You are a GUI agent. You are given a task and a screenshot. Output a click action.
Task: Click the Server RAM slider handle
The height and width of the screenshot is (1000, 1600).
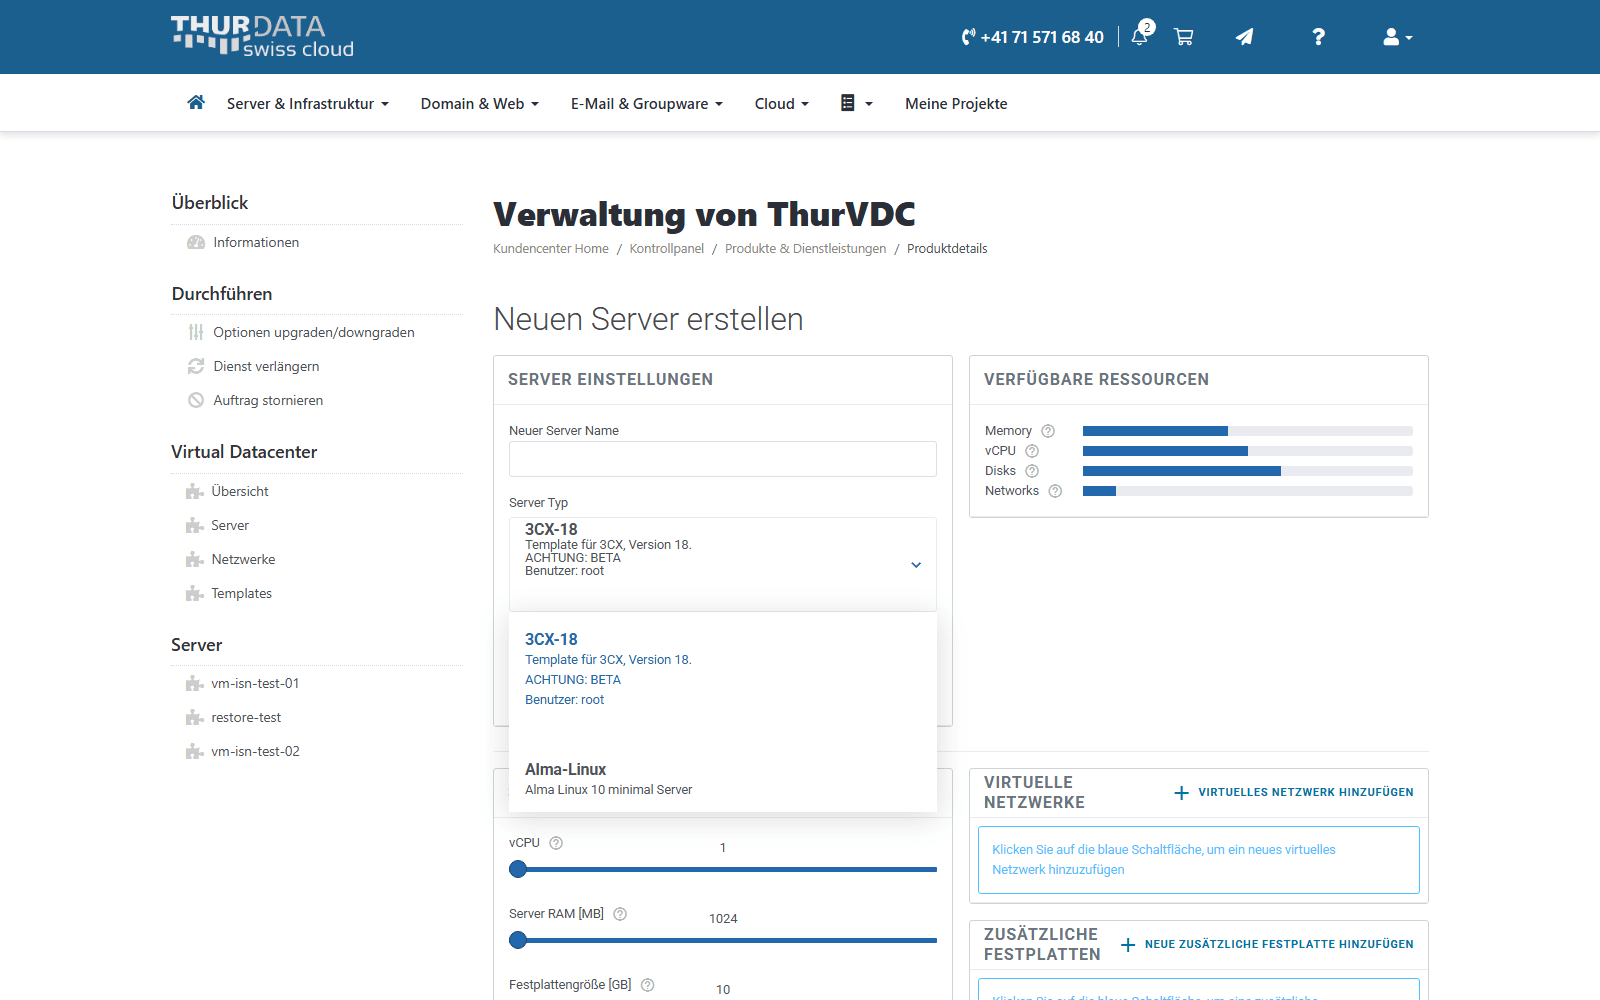point(518,940)
